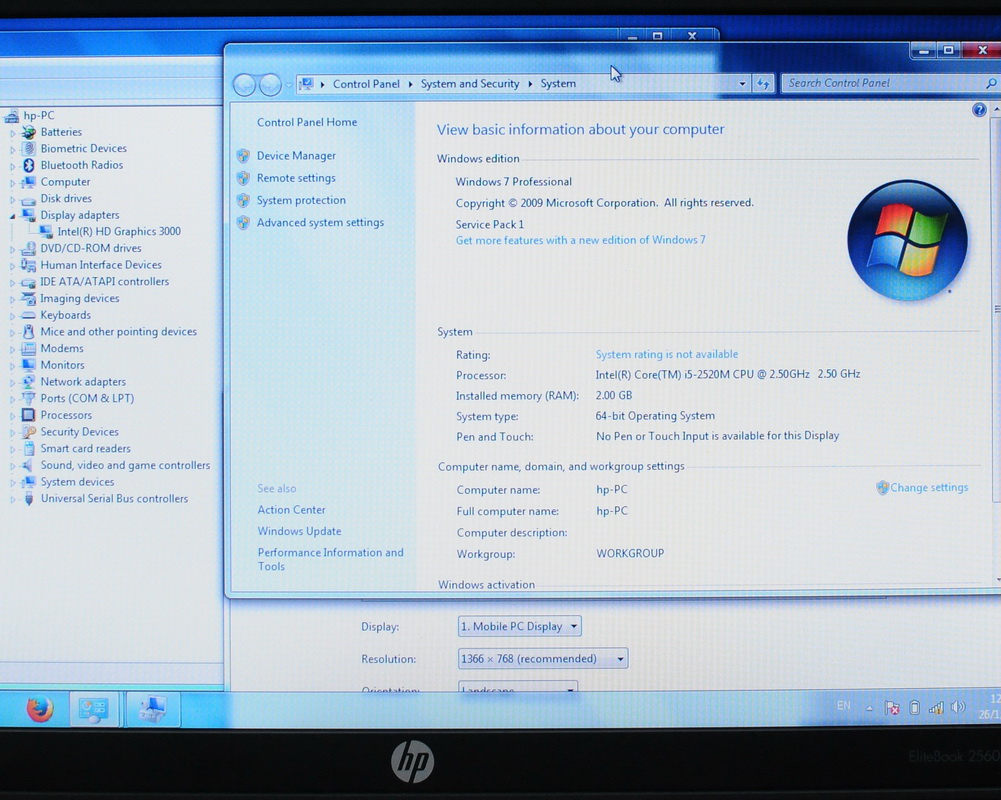Expand the Biometric Devices node
Screen dimensions: 1001x800
[12, 149]
